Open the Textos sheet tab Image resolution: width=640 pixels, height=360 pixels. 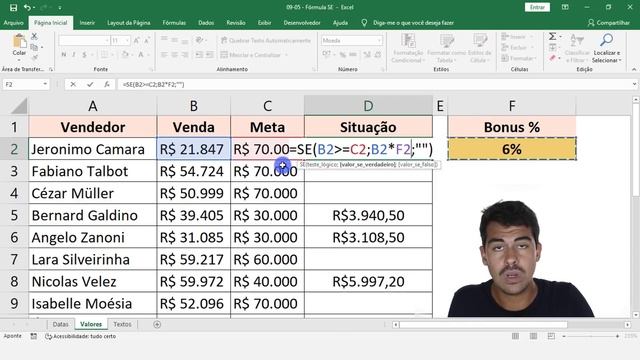point(122,324)
